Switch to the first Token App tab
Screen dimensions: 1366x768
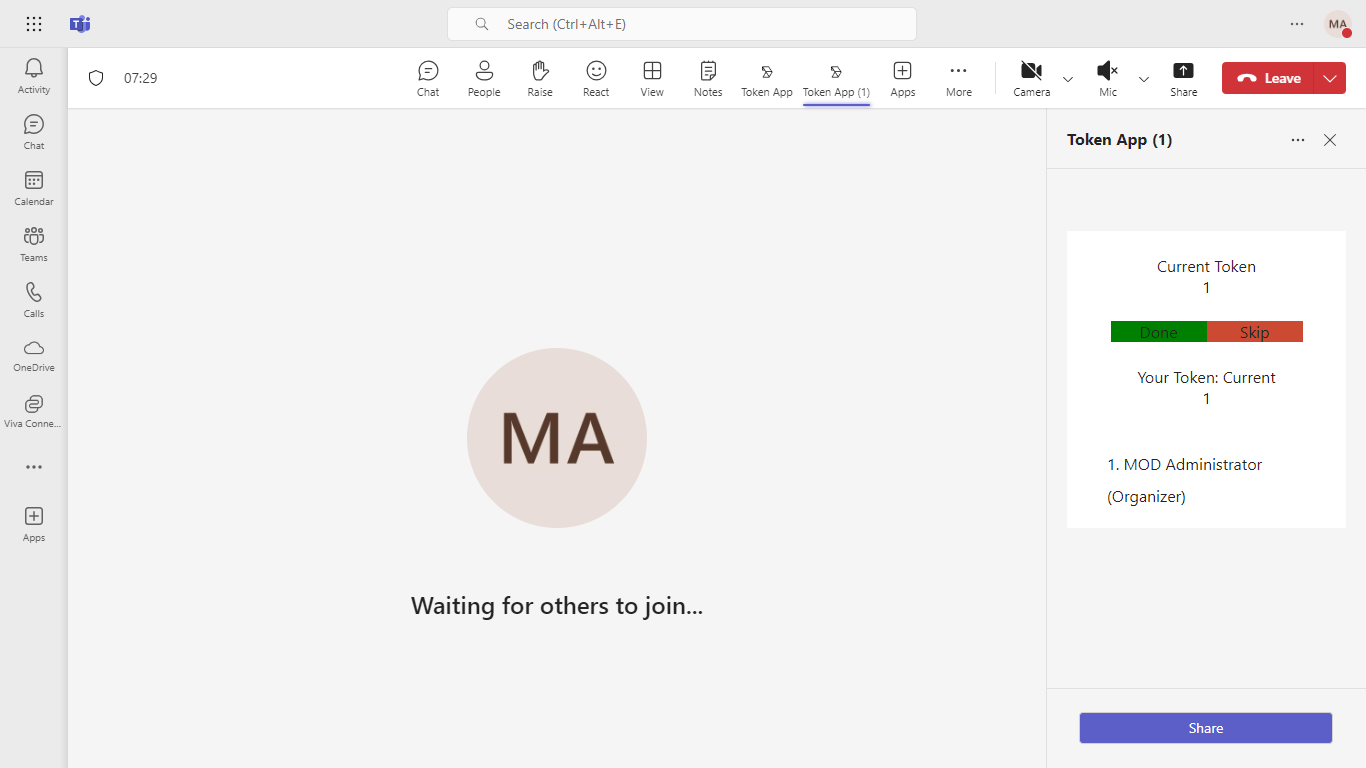[x=767, y=78]
